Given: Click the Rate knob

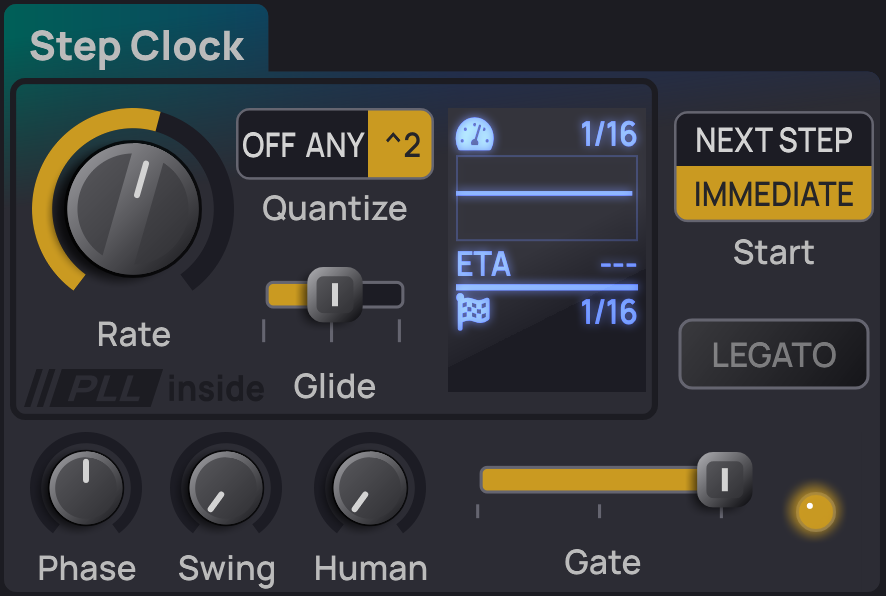Looking at the screenshot, I should [133, 209].
